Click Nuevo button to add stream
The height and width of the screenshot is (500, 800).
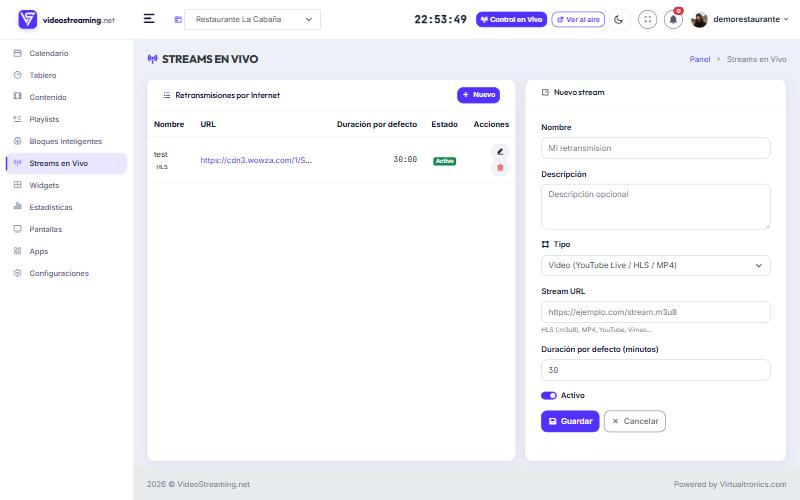(x=478, y=95)
